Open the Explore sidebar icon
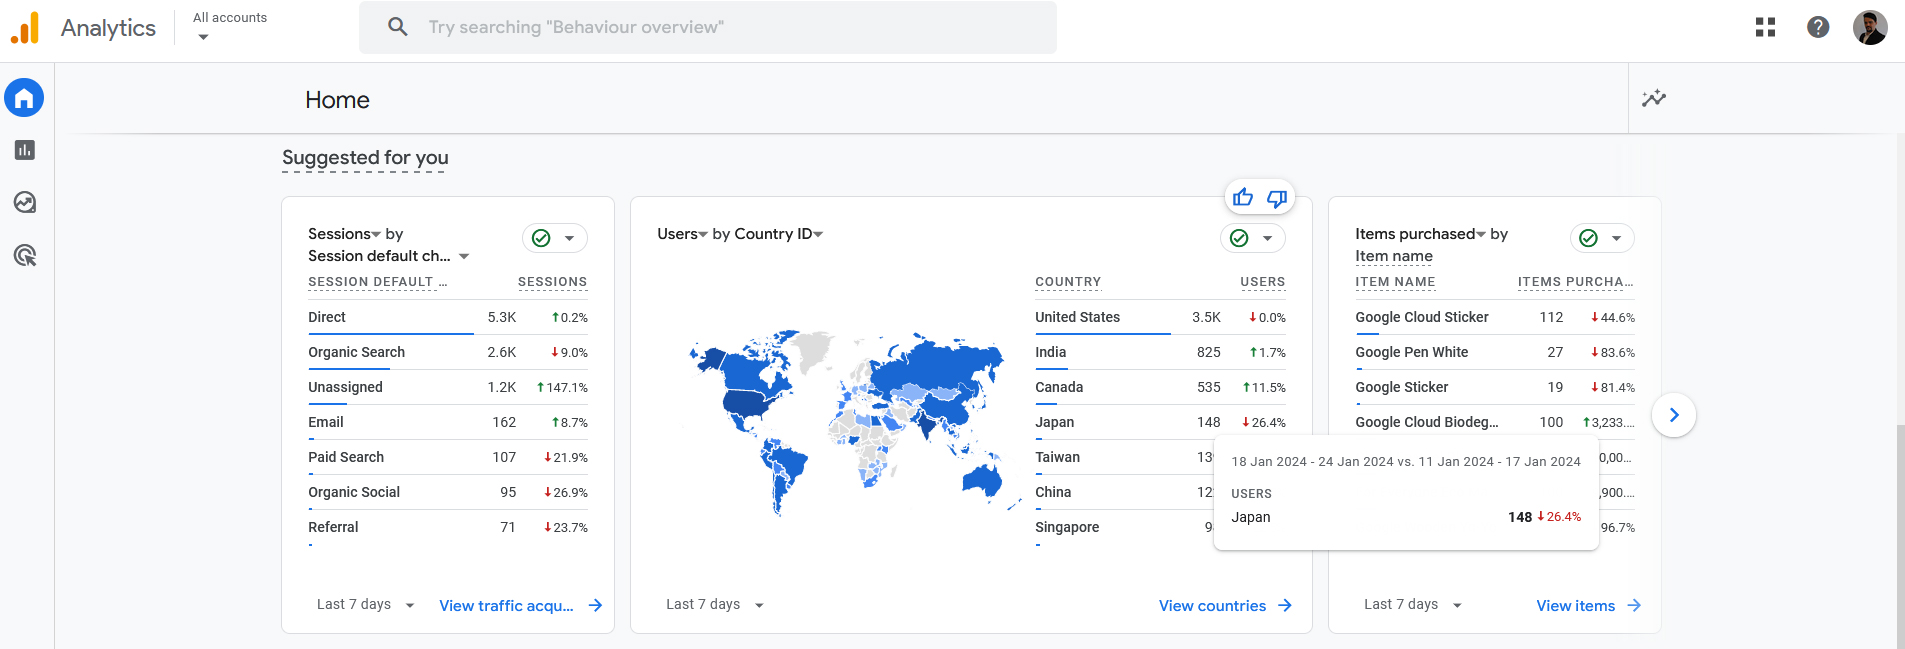The width and height of the screenshot is (1905, 649). click(x=24, y=203)
